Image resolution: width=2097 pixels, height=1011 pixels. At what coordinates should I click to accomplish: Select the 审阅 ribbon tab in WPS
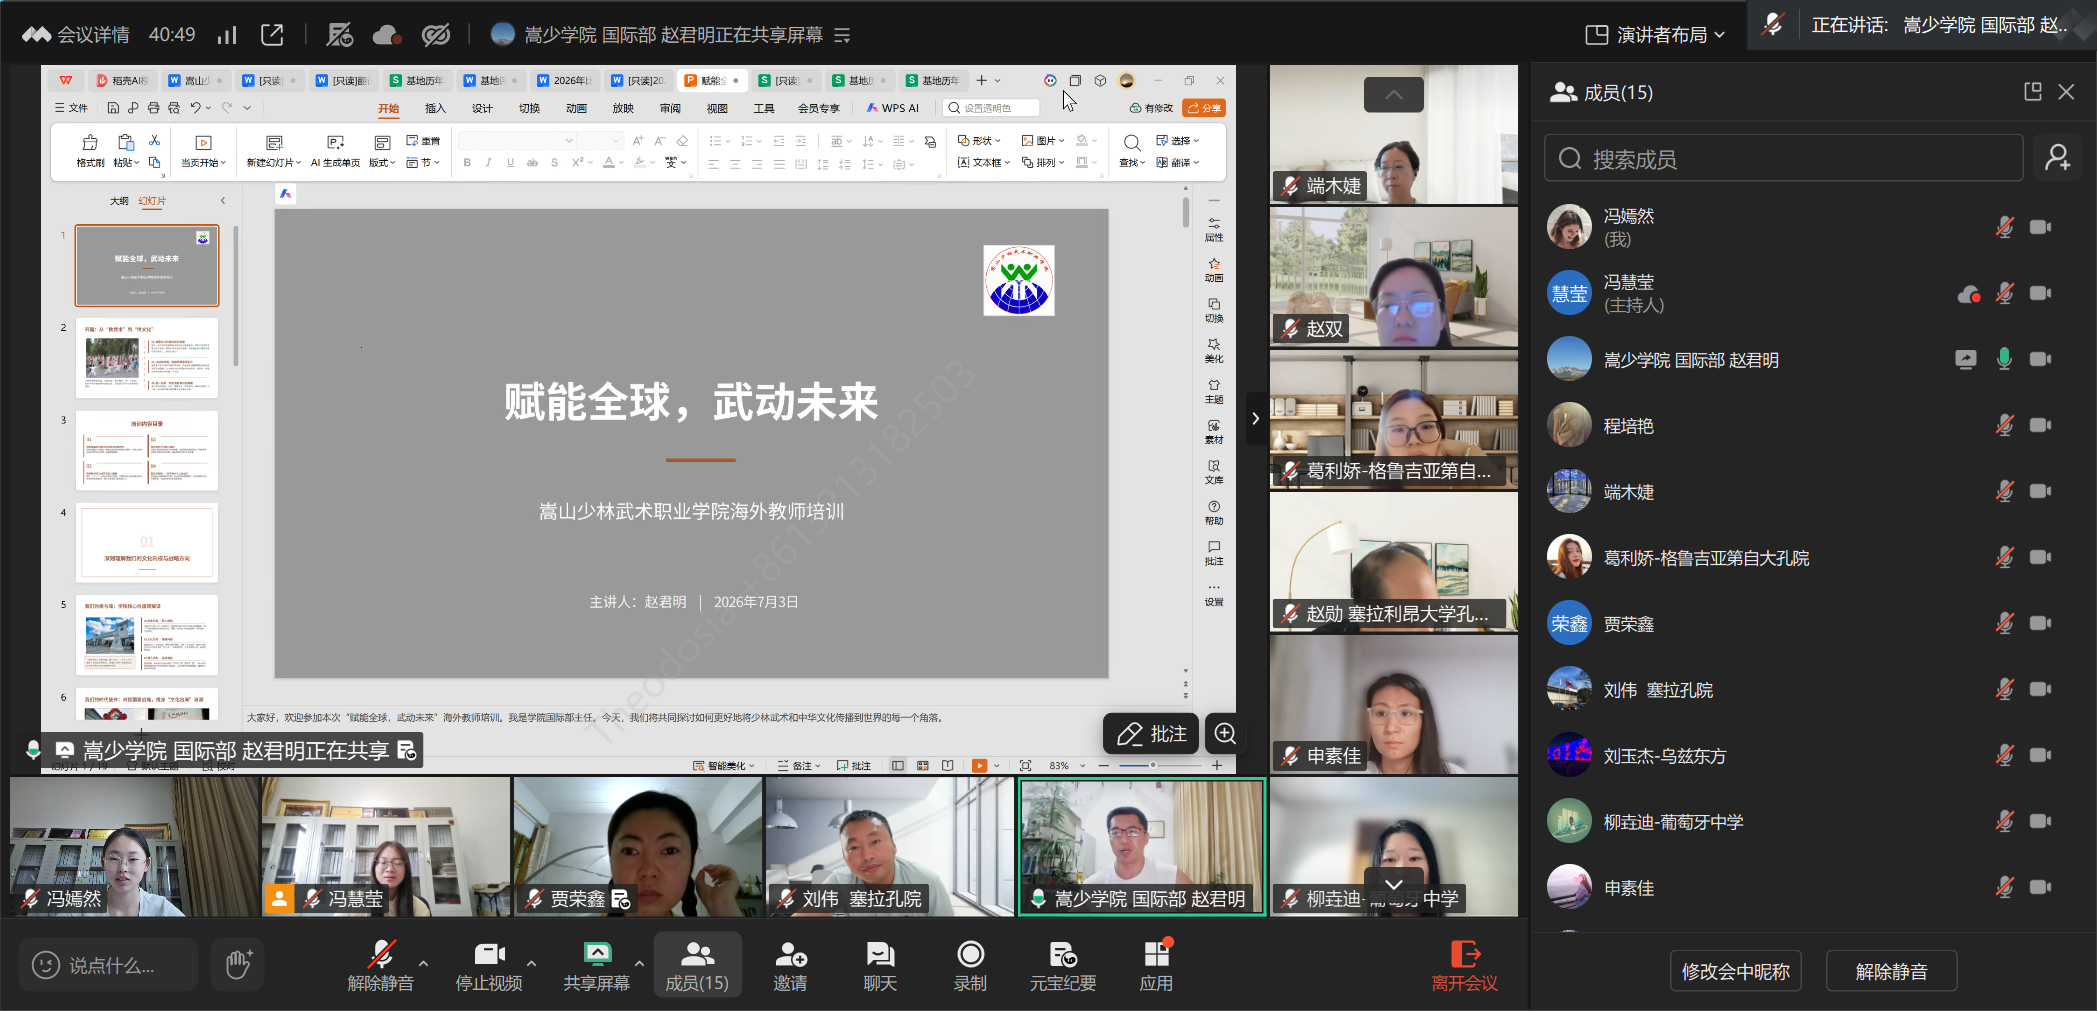(670, 108)
